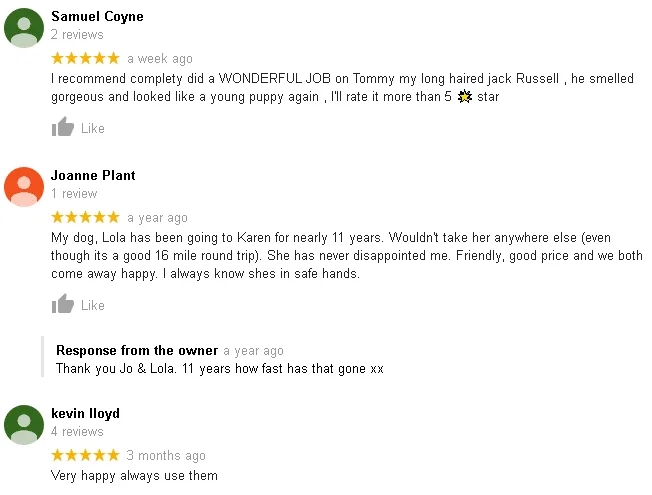
Task: Click Joanne Plant's orange profile avatar
Action: (x=24, y=187)
